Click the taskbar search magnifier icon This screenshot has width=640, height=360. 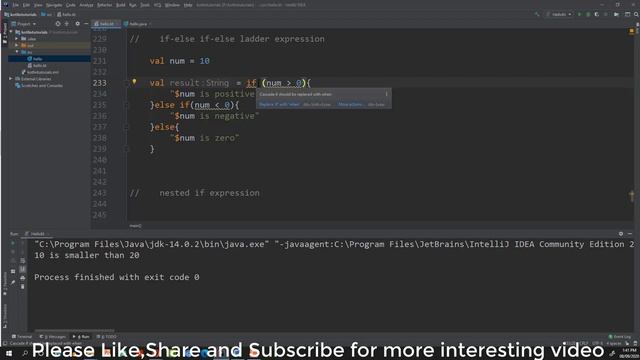[x=25, y=353]
